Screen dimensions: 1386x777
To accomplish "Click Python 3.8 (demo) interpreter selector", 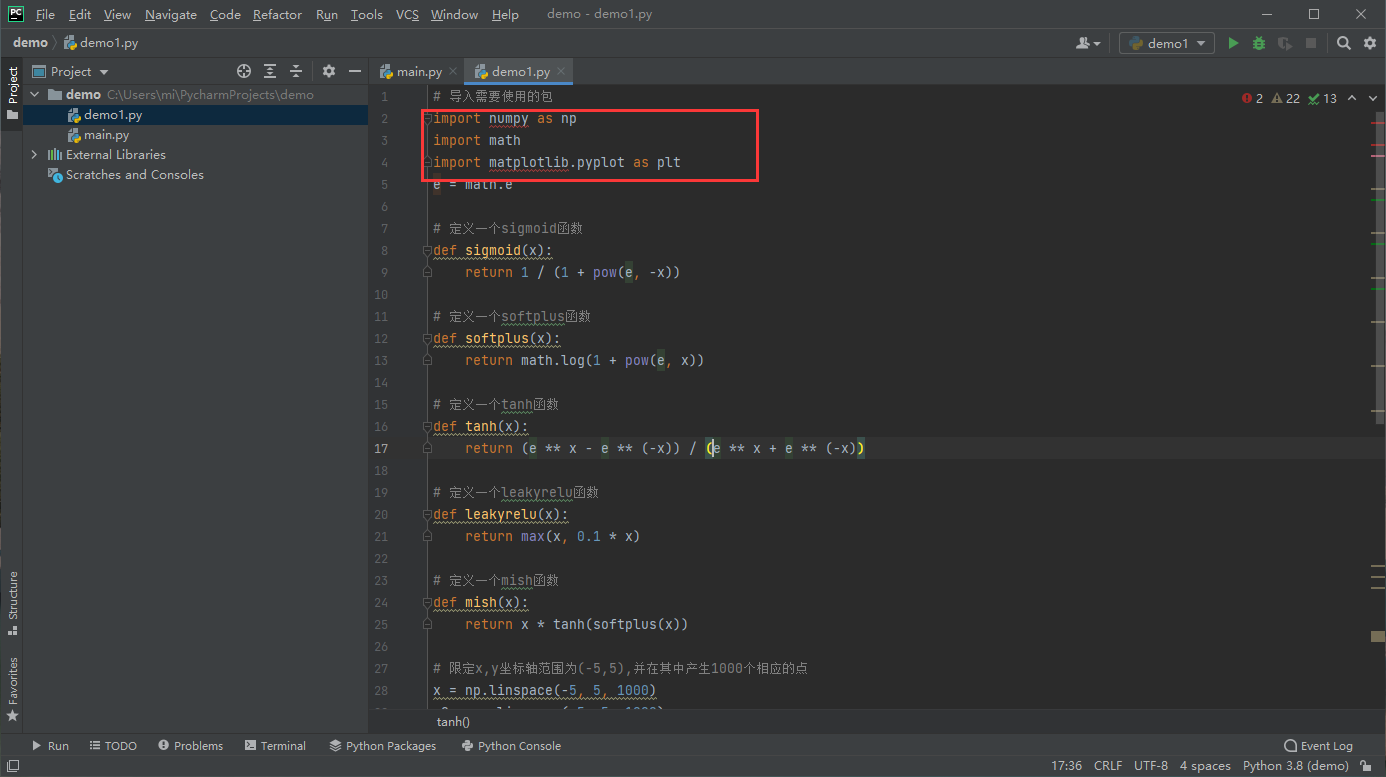I will [x=1295, y=766].
